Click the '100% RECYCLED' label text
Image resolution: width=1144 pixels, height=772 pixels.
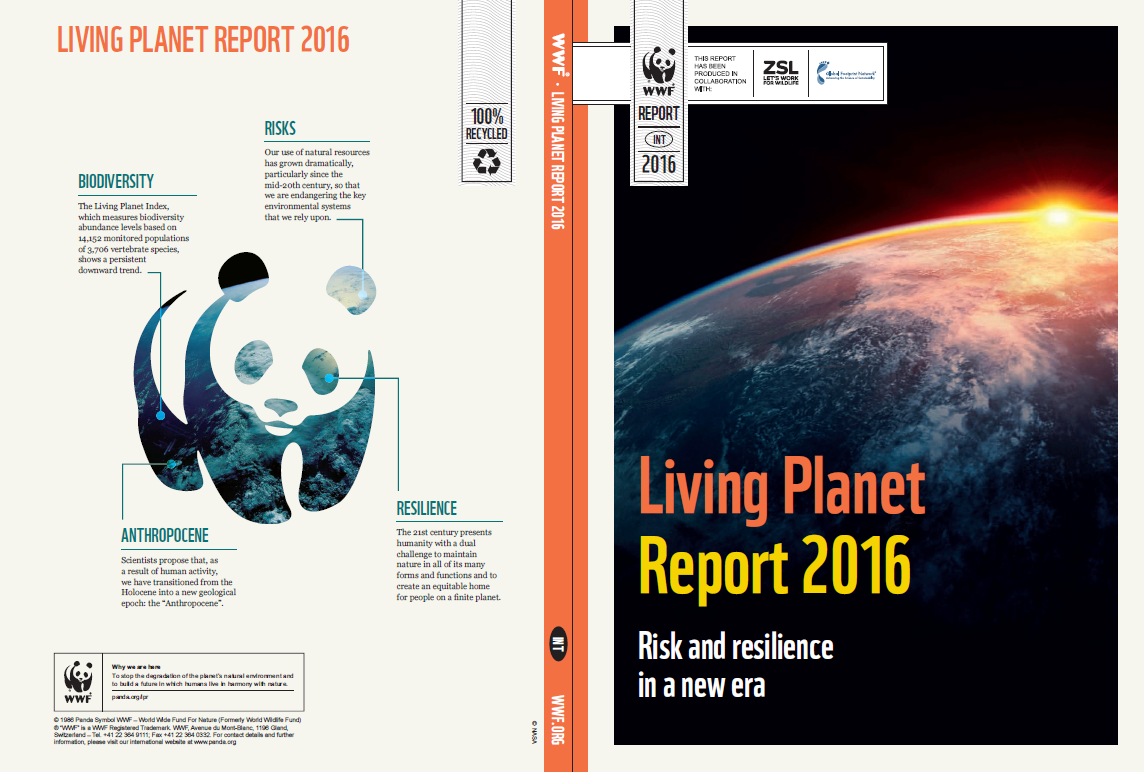click(486, 123)
